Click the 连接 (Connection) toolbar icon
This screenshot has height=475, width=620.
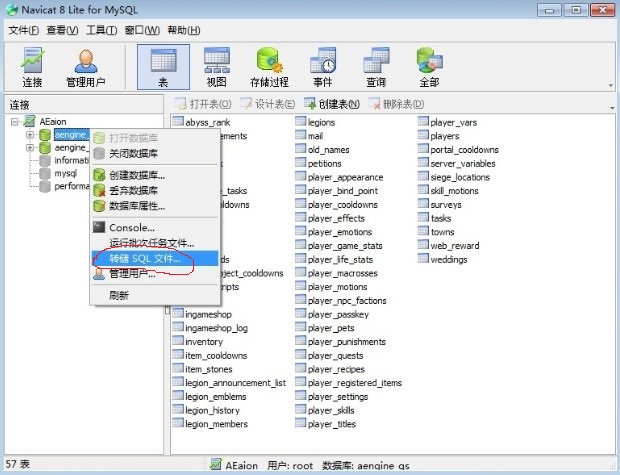pos(32,67)
